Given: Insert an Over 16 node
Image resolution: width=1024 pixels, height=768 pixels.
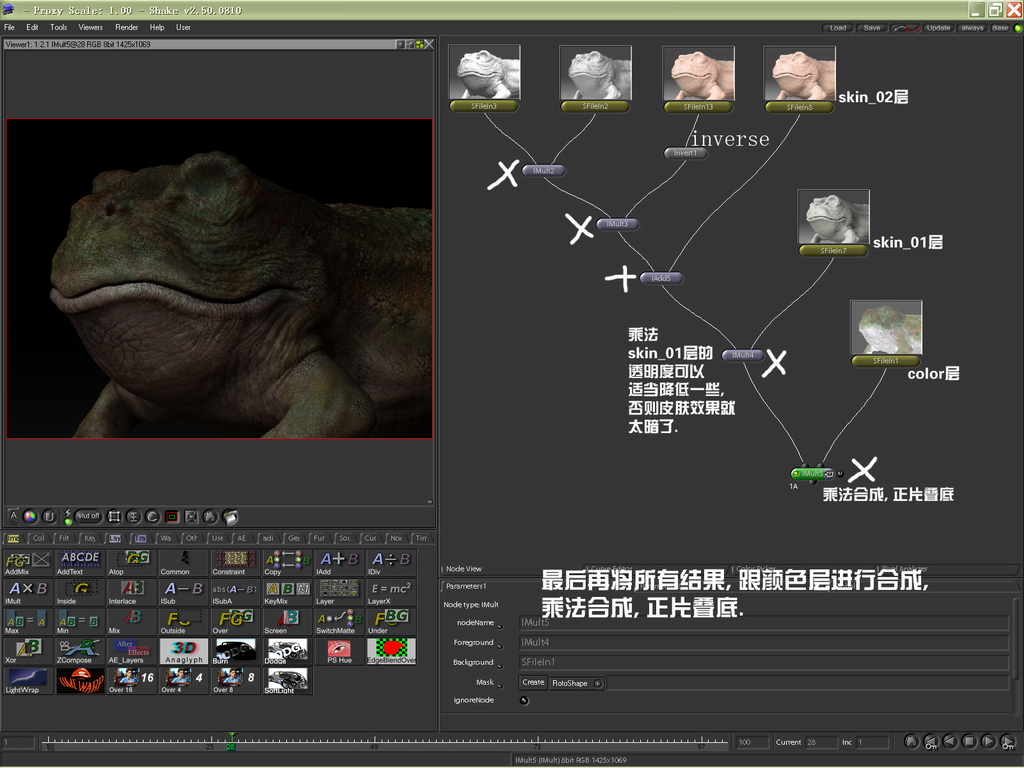Looking at the screenshot, I should coord(131,680).
